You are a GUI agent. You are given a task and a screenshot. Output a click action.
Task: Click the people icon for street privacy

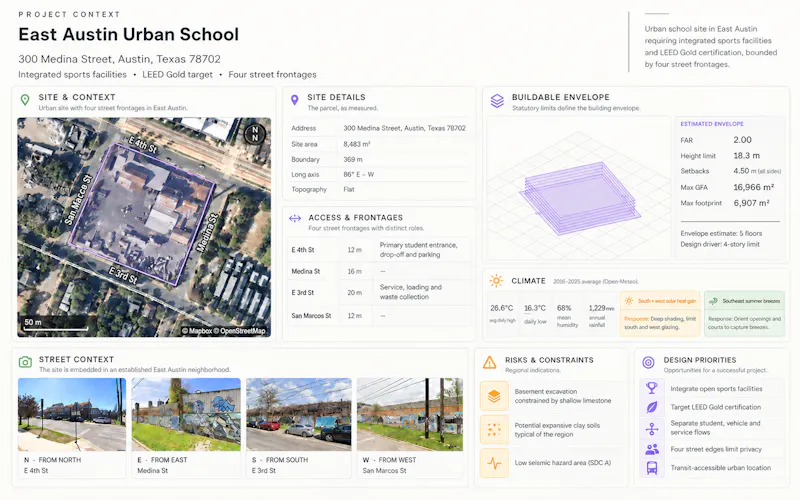click(652, 449)
